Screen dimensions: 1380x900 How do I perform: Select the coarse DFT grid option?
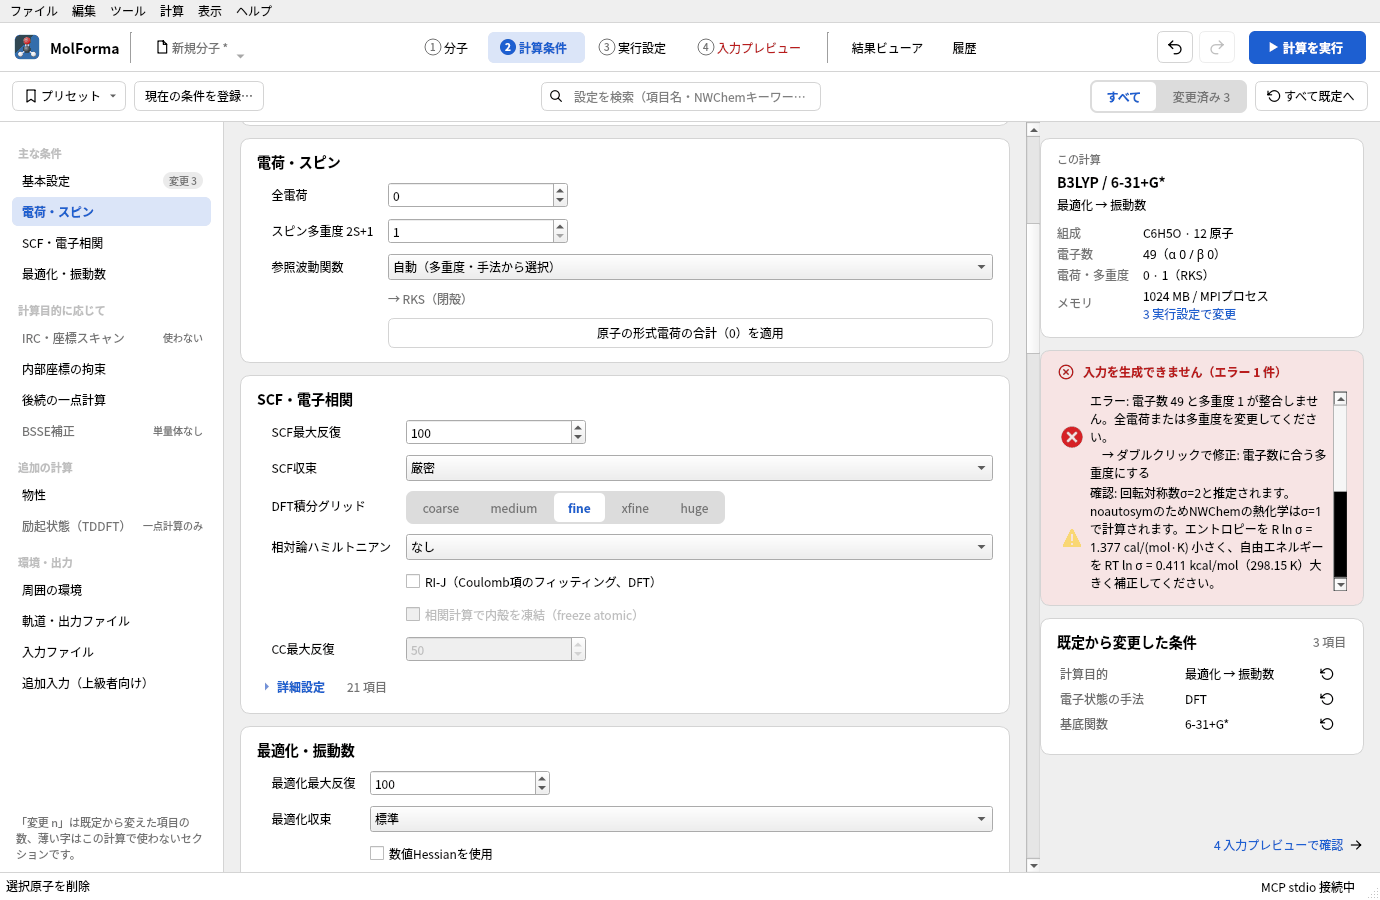[x=441, y=508]
